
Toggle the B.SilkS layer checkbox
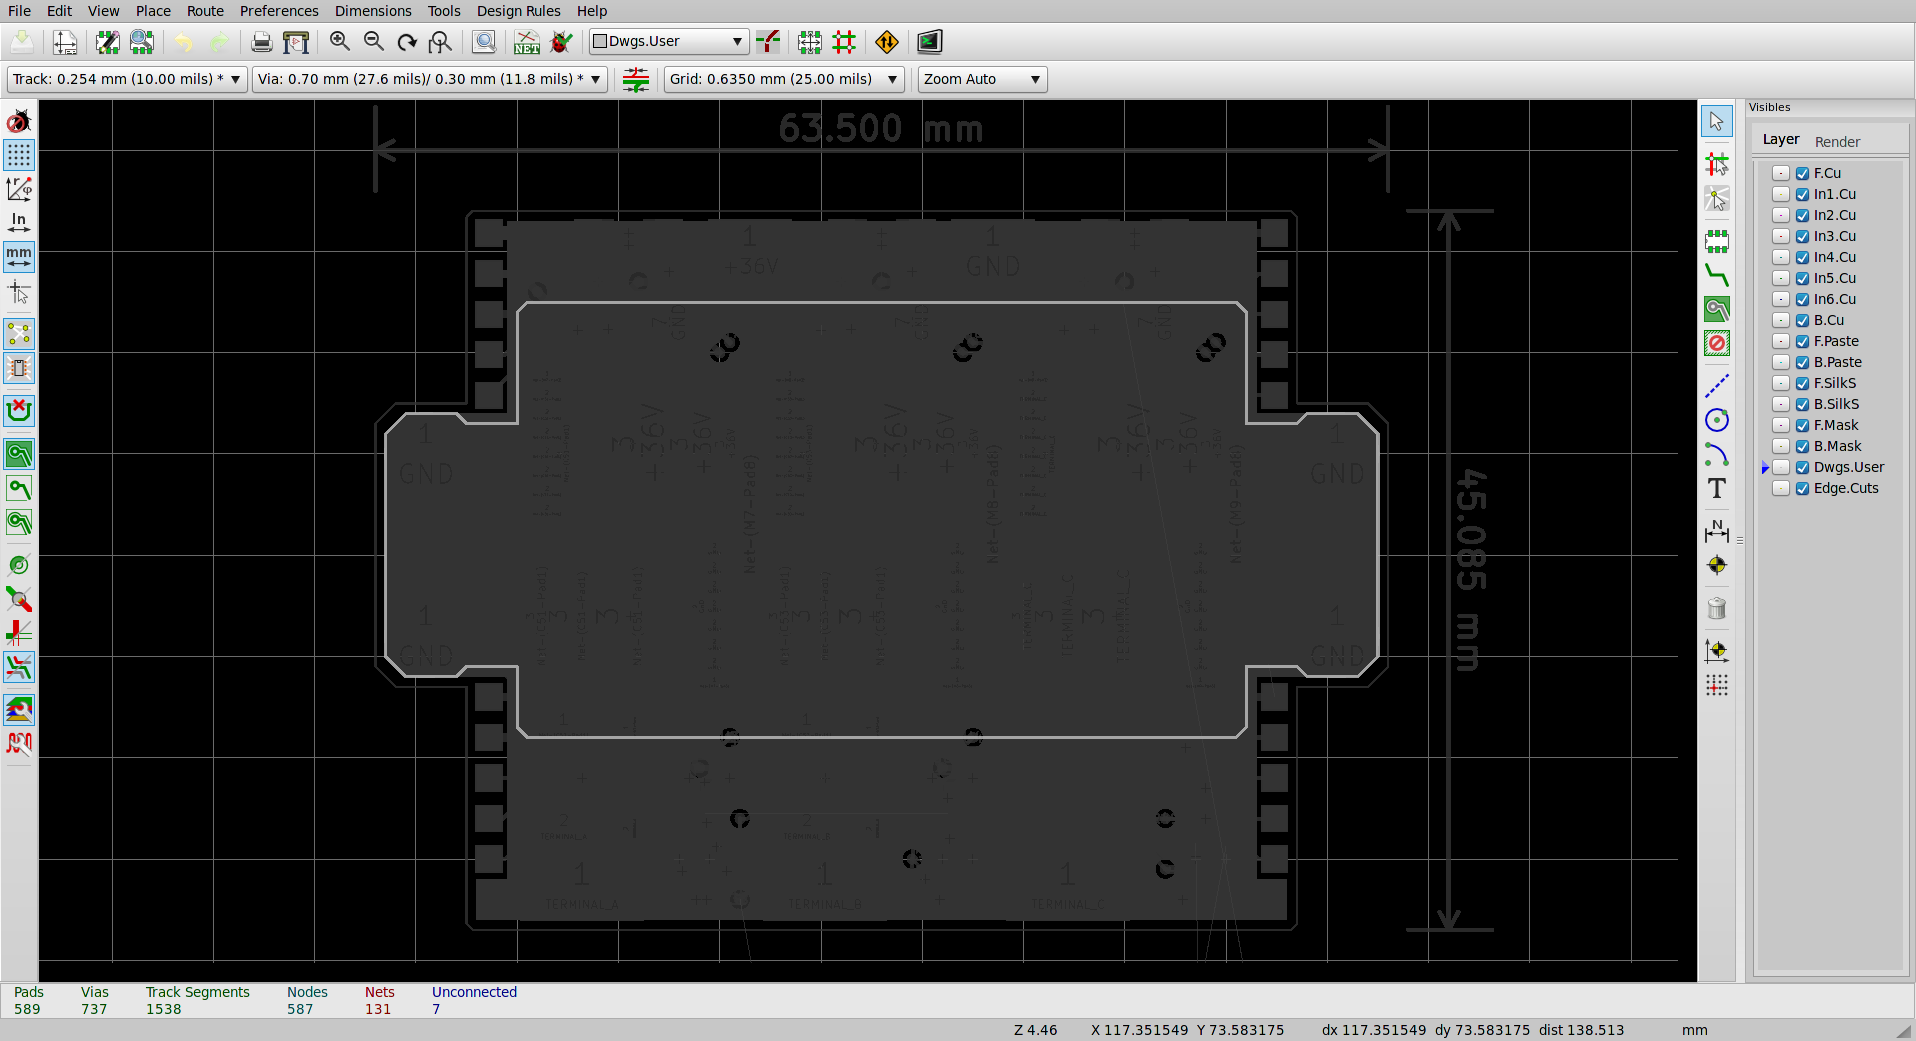click(1802, 404)
